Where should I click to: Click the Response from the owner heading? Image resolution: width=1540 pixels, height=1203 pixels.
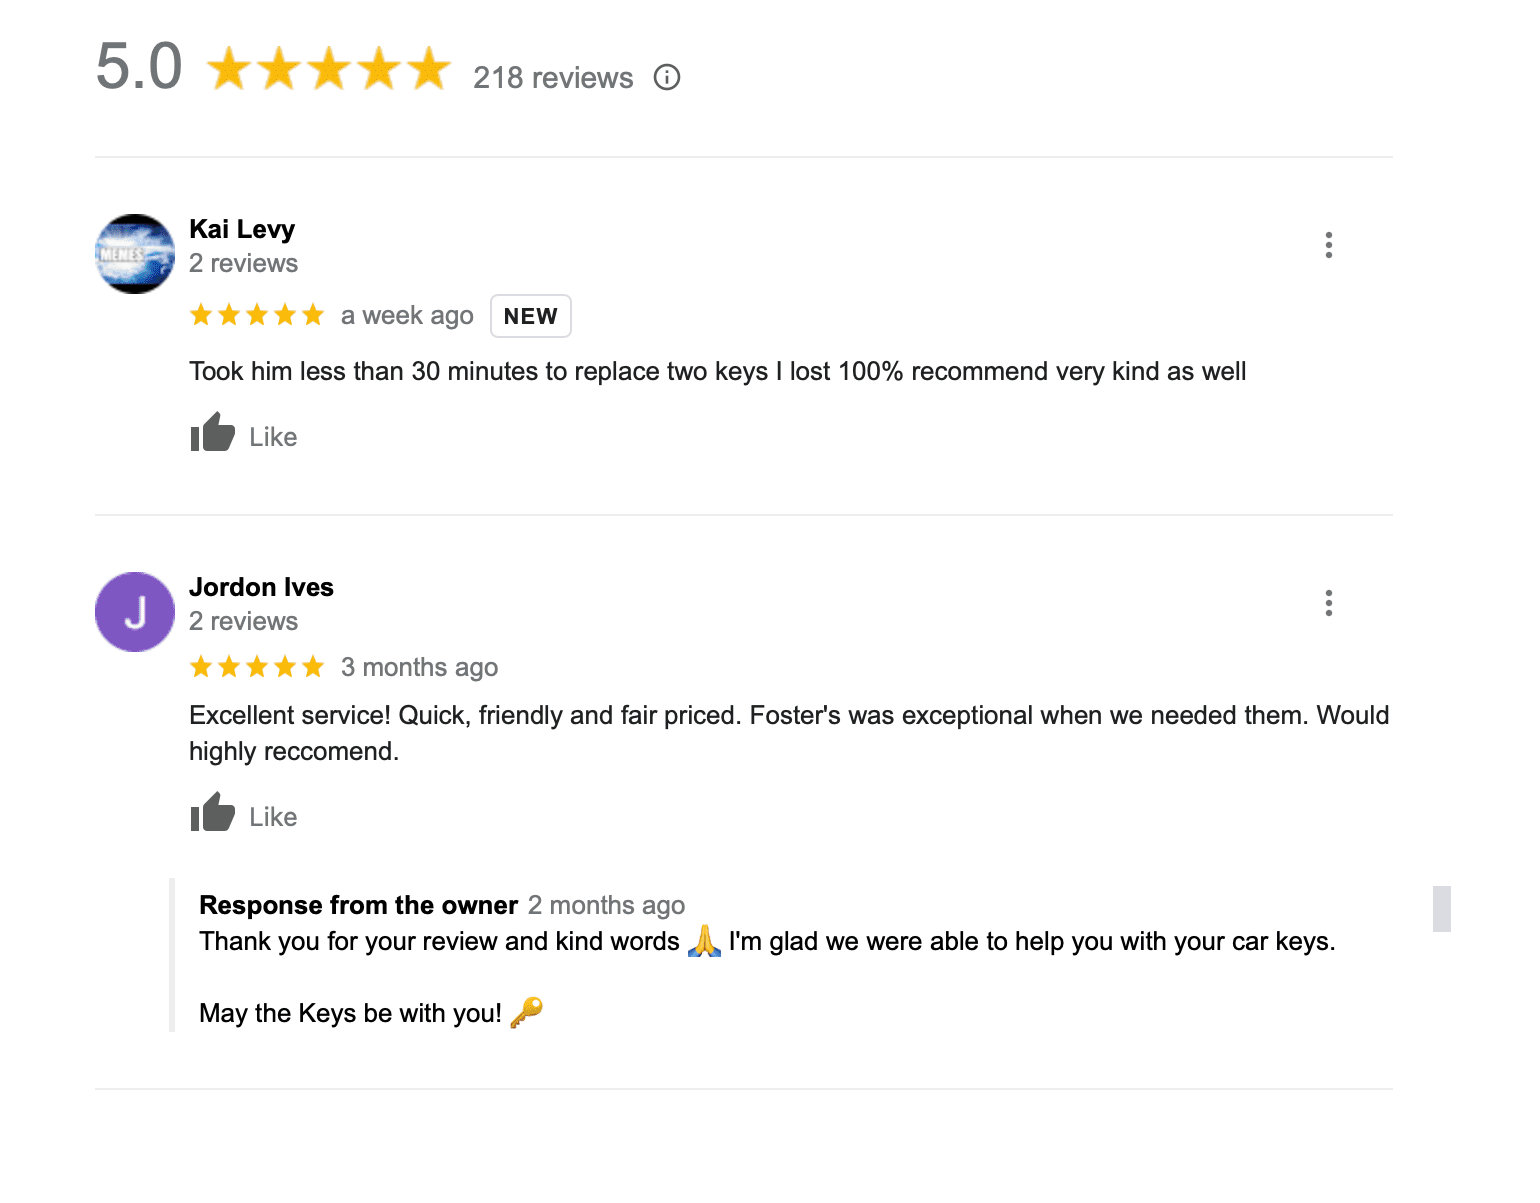pos(358,905)
